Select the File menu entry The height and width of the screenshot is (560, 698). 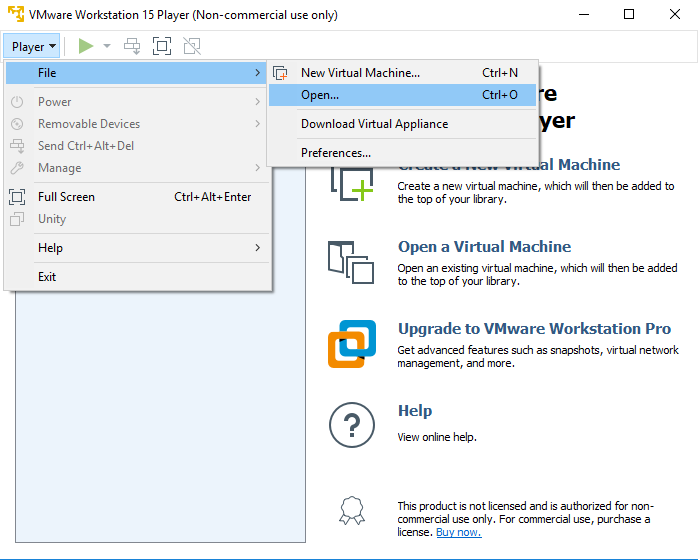[137, 73]
